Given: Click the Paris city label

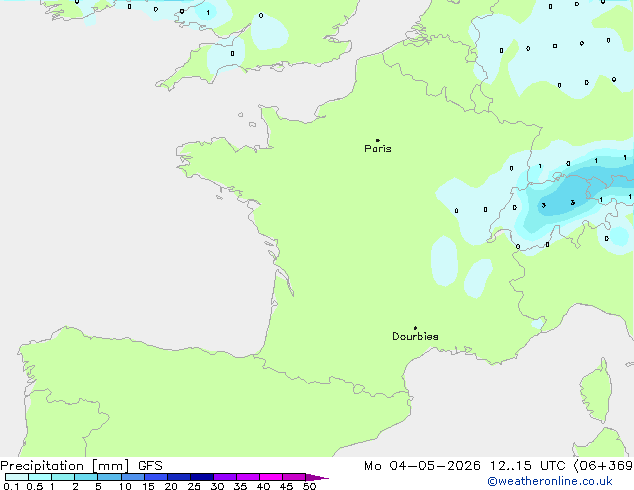Looking at the screenshot, I should 378,148.
